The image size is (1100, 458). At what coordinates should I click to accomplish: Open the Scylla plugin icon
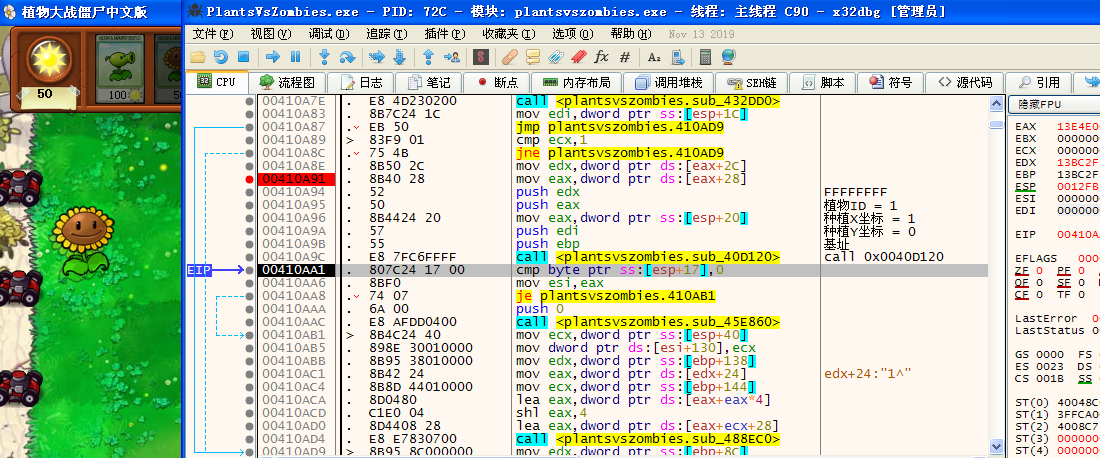click(481, 57)
